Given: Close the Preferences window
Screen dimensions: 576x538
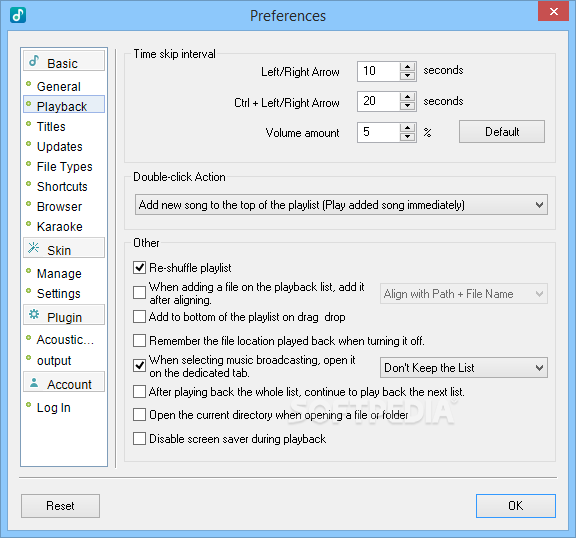Looking at the screenshot, I should pyautogui.click(x=554, y=11).
